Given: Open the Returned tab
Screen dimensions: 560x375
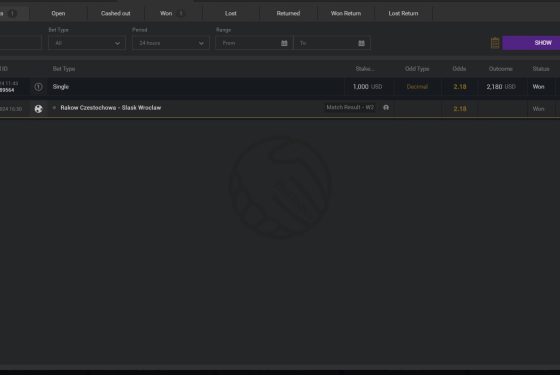Looking at the screenshot, I should pyautogui.click(x=288, y=14).
